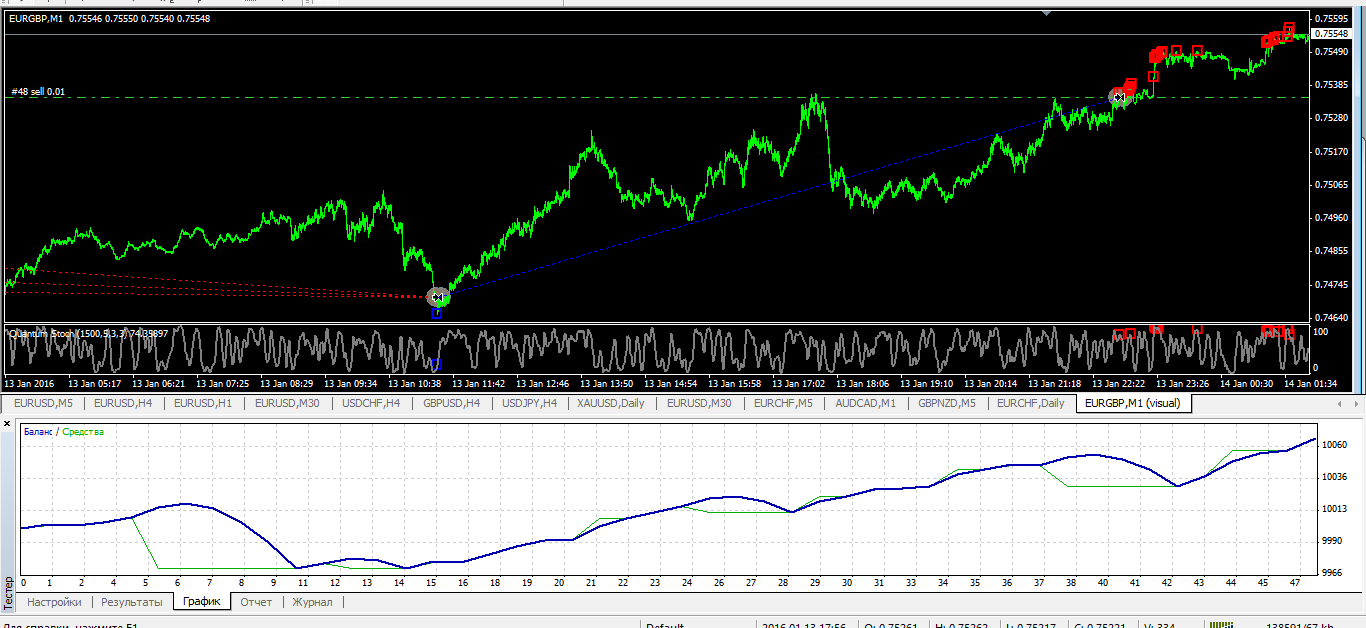Open the EURUSD,M5 chart tab
The height and width of the screenshot is (628, 1366).
[42, 403]
